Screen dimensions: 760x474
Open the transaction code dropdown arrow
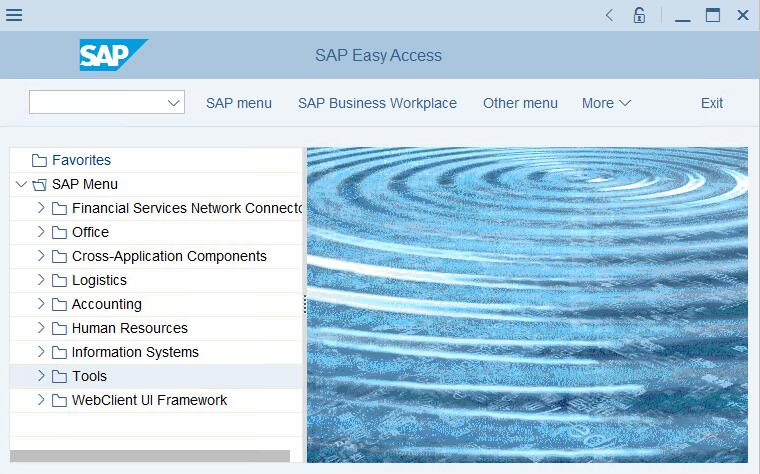173,103
